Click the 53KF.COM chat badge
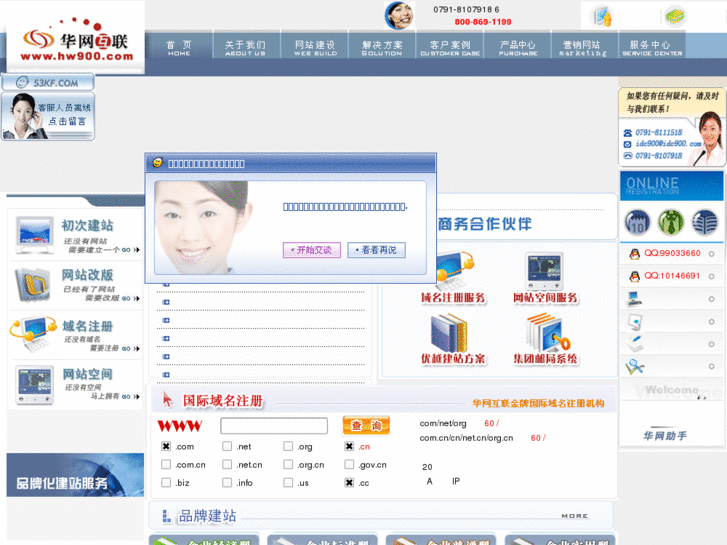The image size is (727, 545). (x=48, y=83)
